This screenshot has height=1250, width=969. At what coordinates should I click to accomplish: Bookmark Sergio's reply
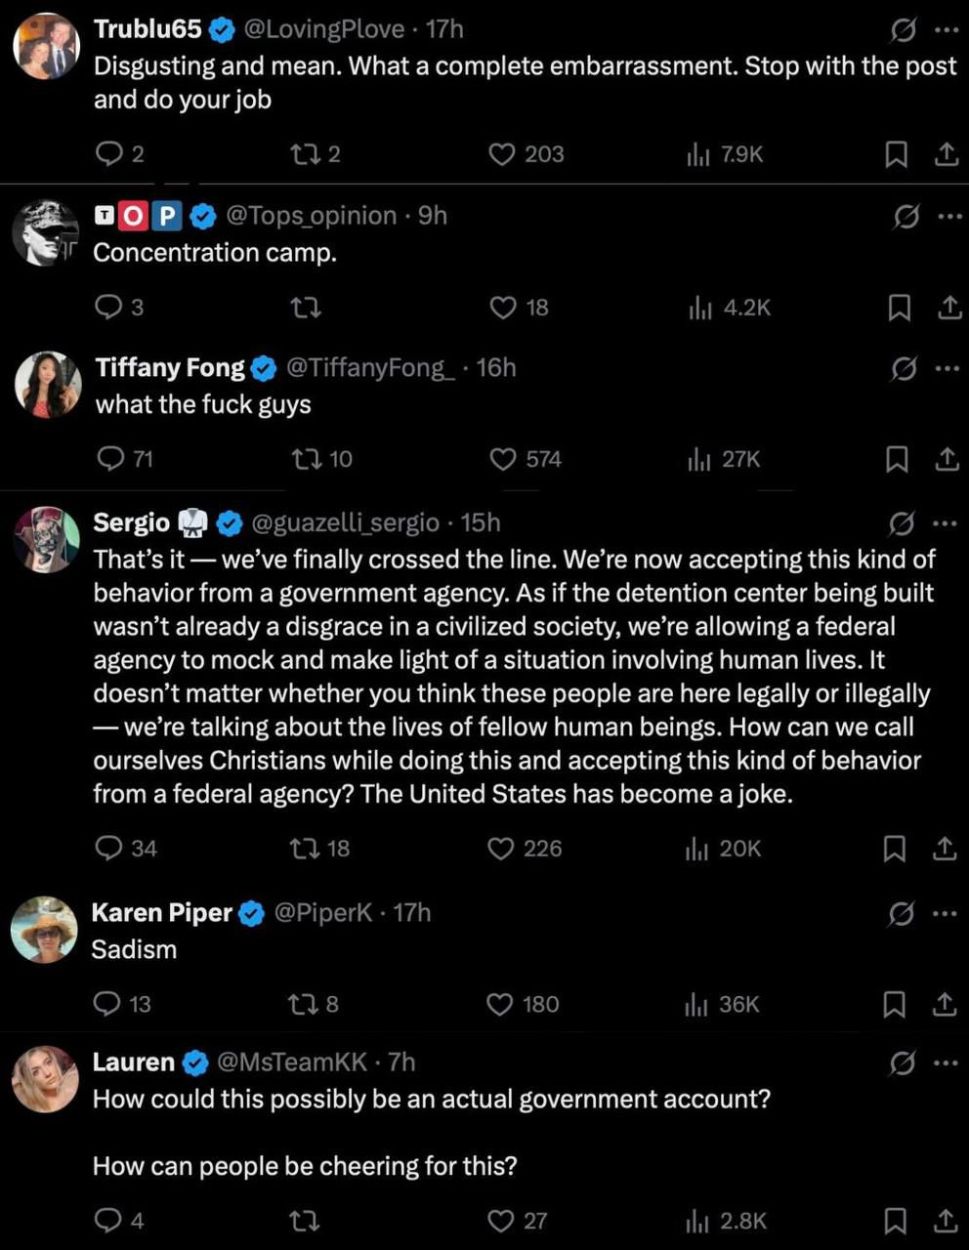coord(894,848)
